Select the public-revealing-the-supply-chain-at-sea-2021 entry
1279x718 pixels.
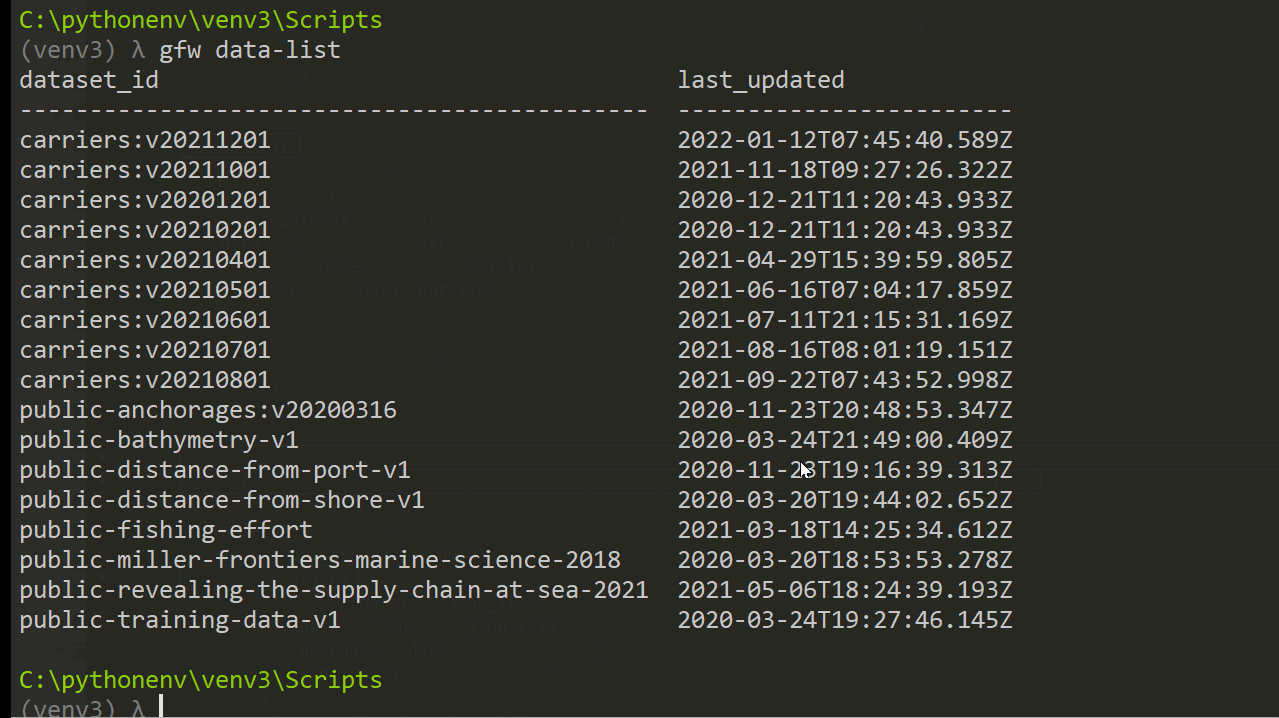[x=333, y=590]
